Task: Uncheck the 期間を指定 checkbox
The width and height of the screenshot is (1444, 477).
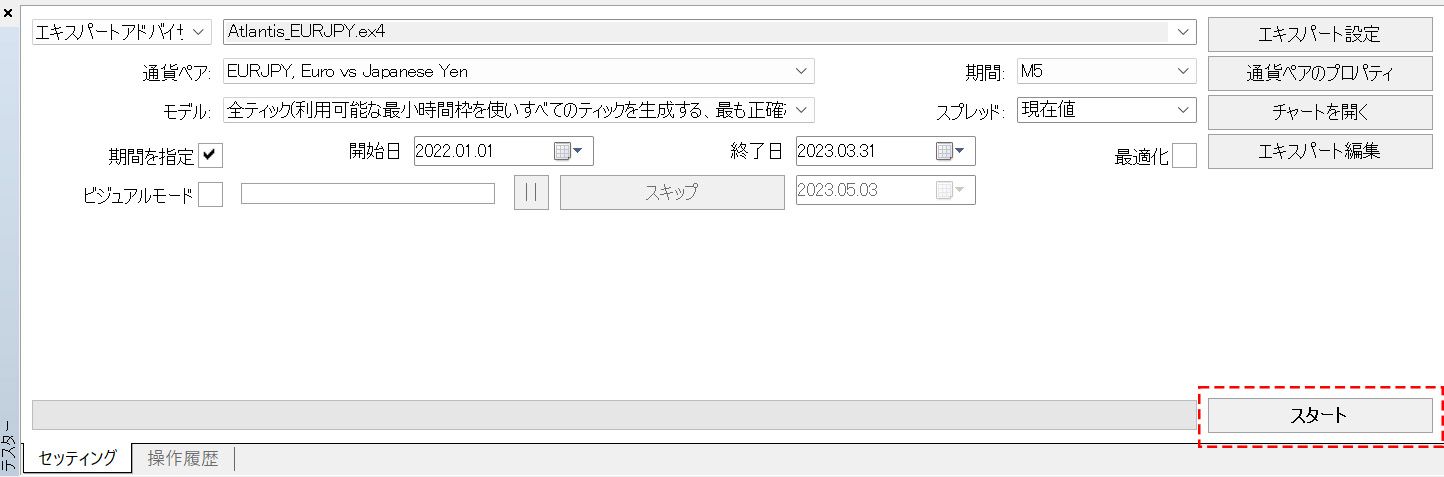Action: (211, 155)
